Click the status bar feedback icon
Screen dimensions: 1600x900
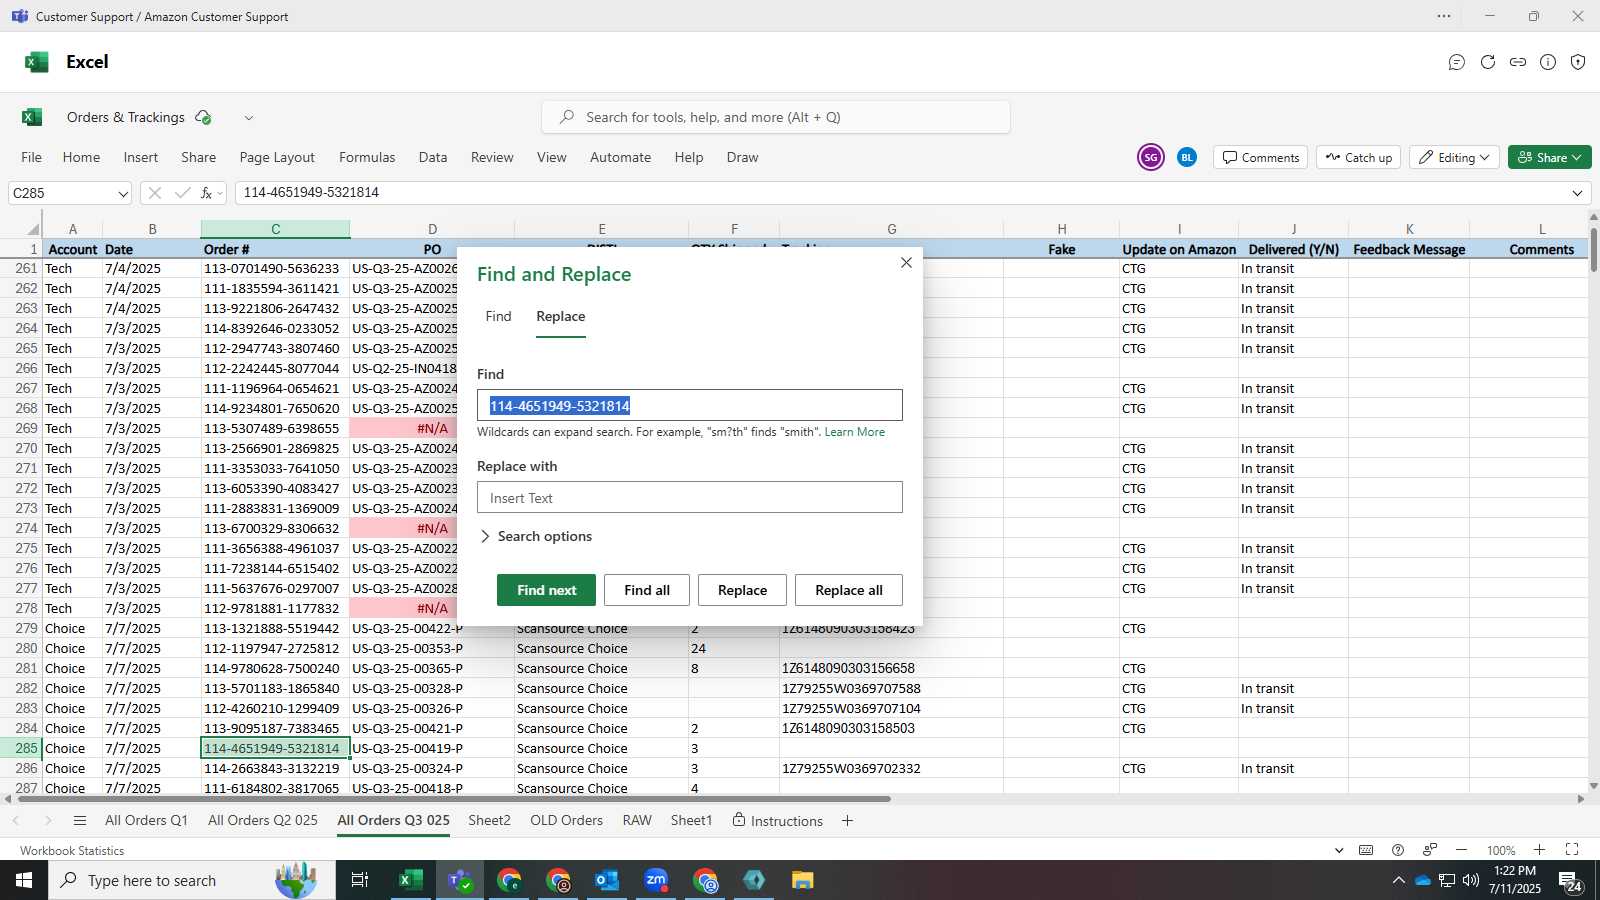pos(1430,850)
